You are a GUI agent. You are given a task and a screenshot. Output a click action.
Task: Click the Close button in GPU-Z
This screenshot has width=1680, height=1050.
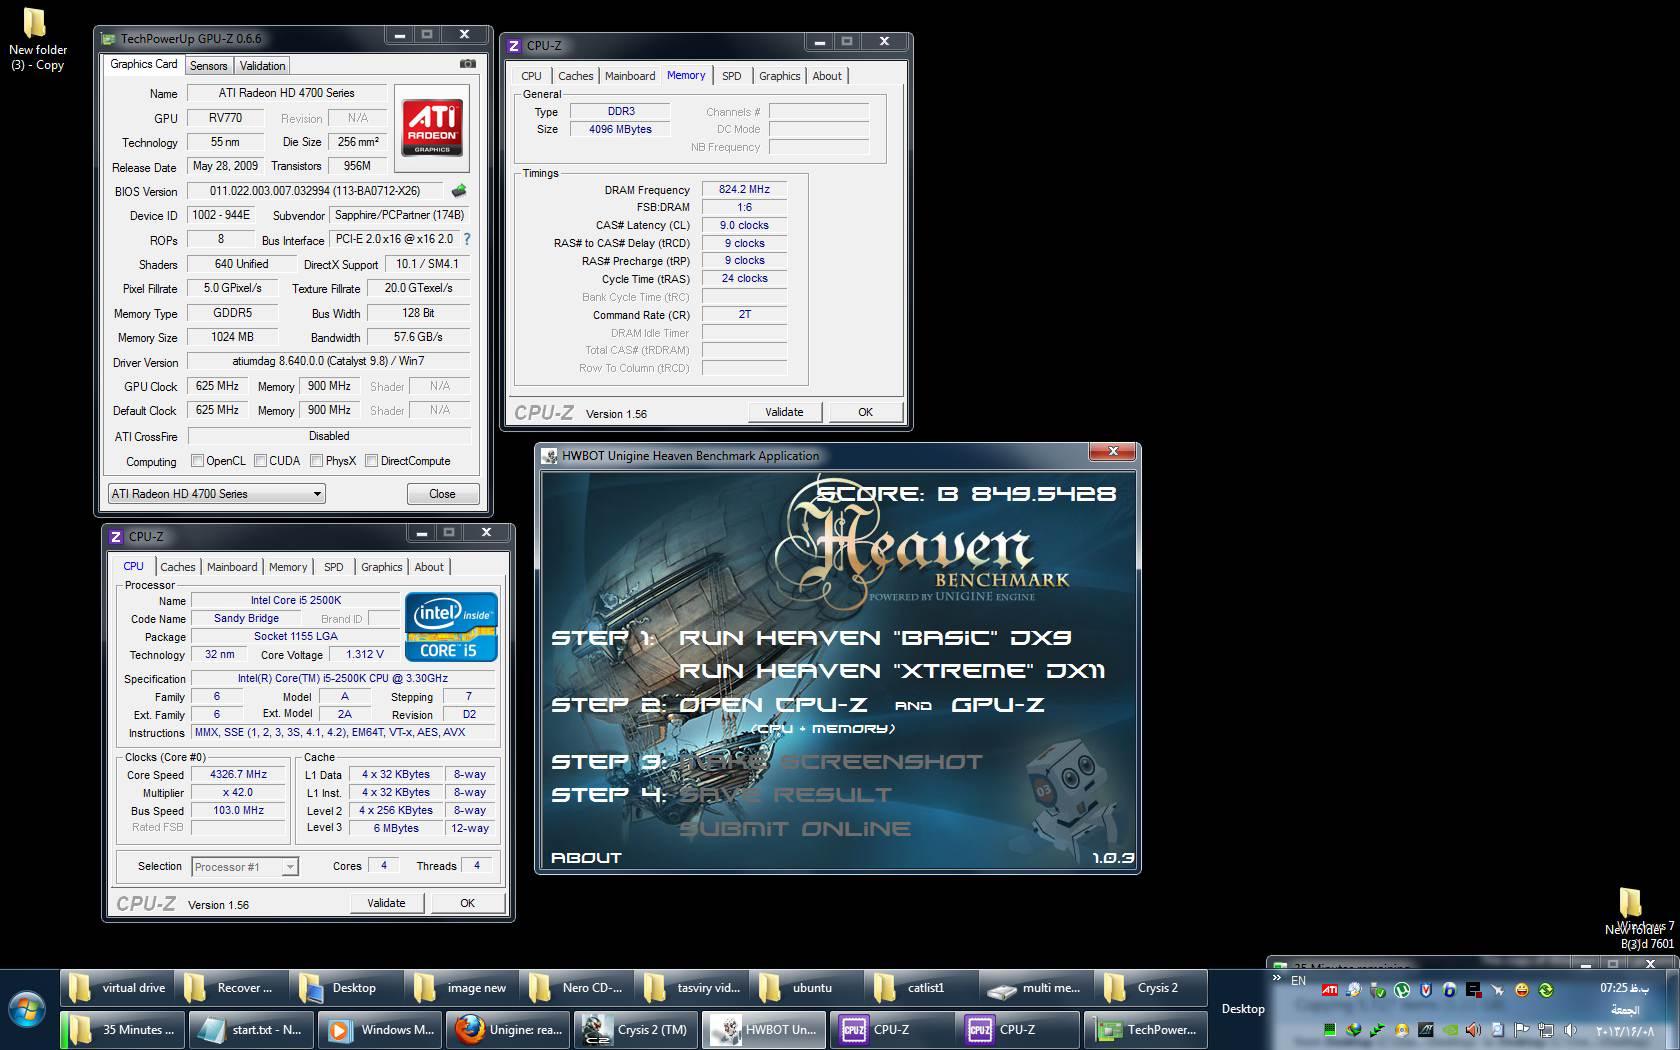coord(442,494)
